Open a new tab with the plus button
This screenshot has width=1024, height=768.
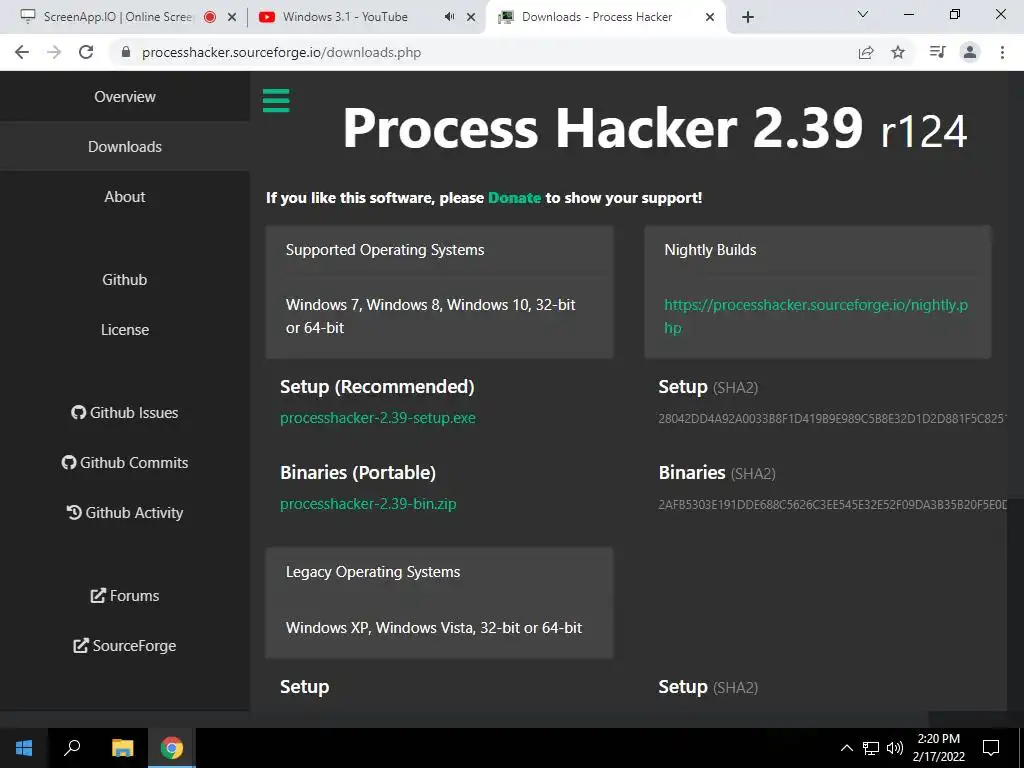coord(748,17)
